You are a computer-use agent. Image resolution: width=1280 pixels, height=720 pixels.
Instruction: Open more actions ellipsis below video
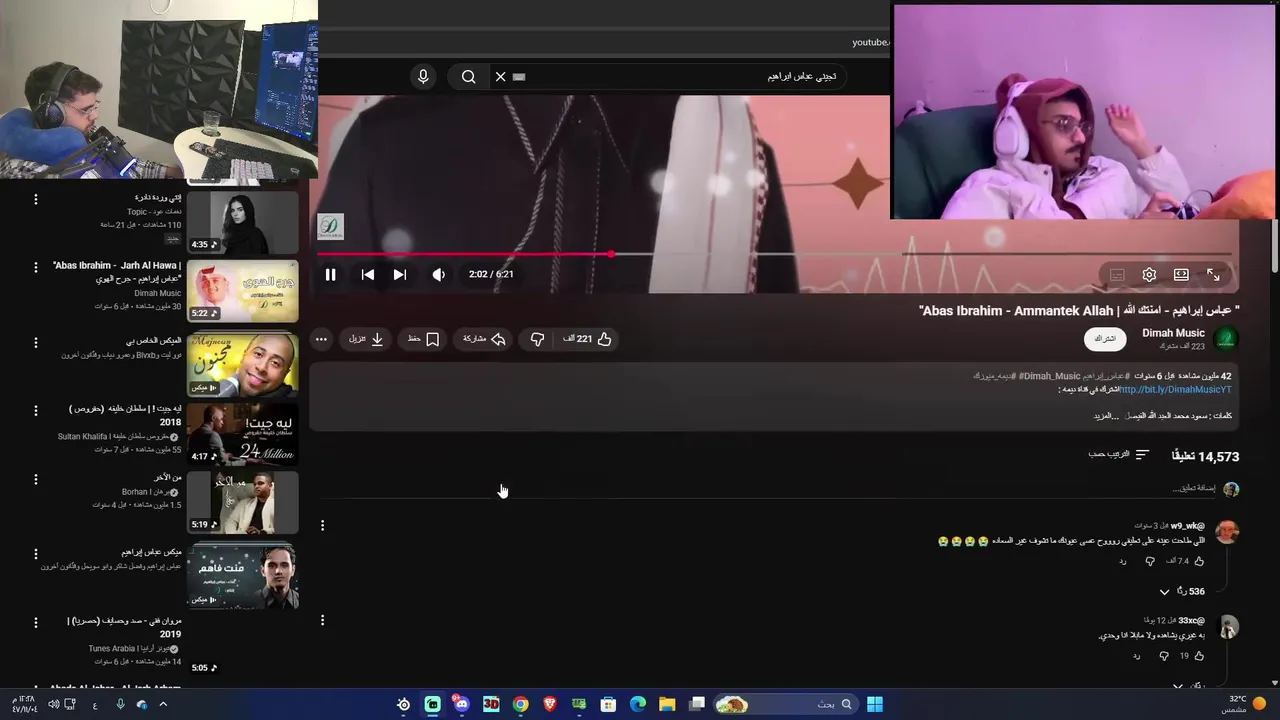(x=321, y=339)
